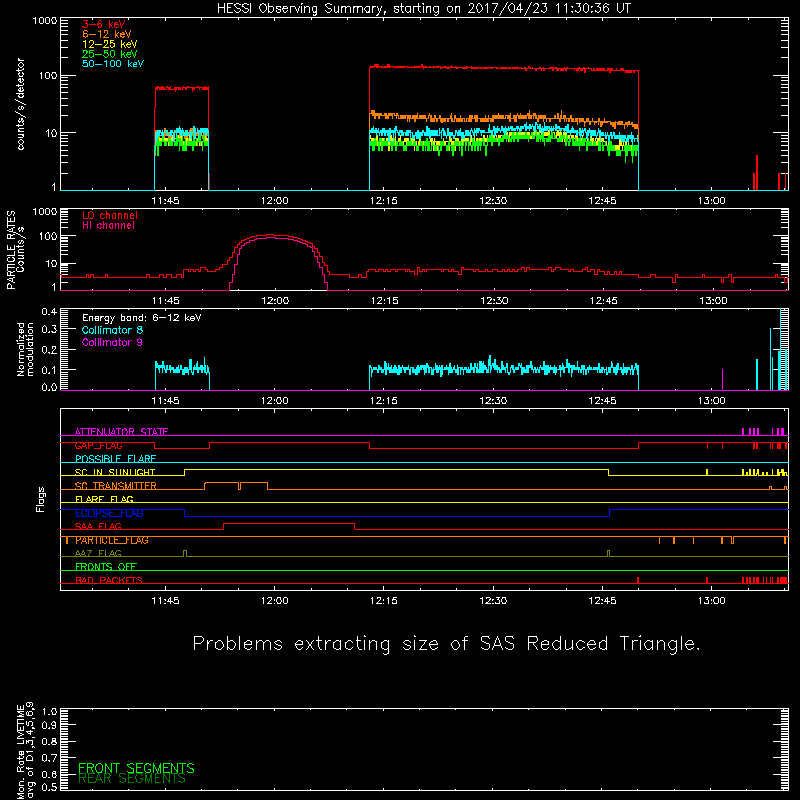Click the REAR SEGMENTS legend label
The height and width of the screenshot is (800, 800).
click(x=132, y=779)
